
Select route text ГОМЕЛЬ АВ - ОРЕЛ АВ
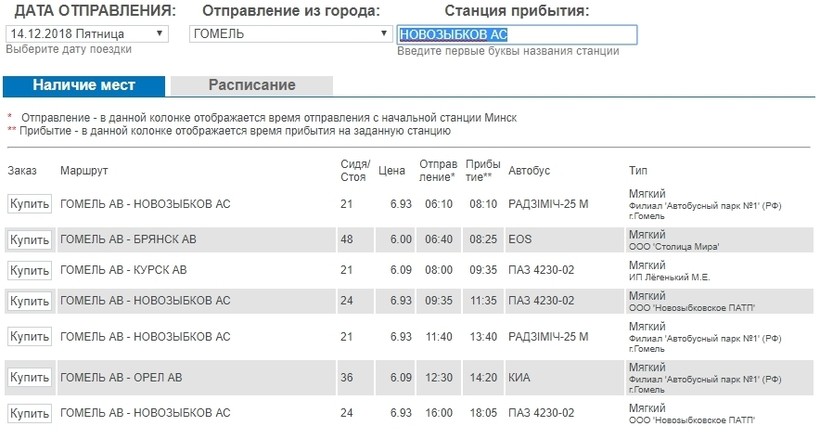[121, 377]
